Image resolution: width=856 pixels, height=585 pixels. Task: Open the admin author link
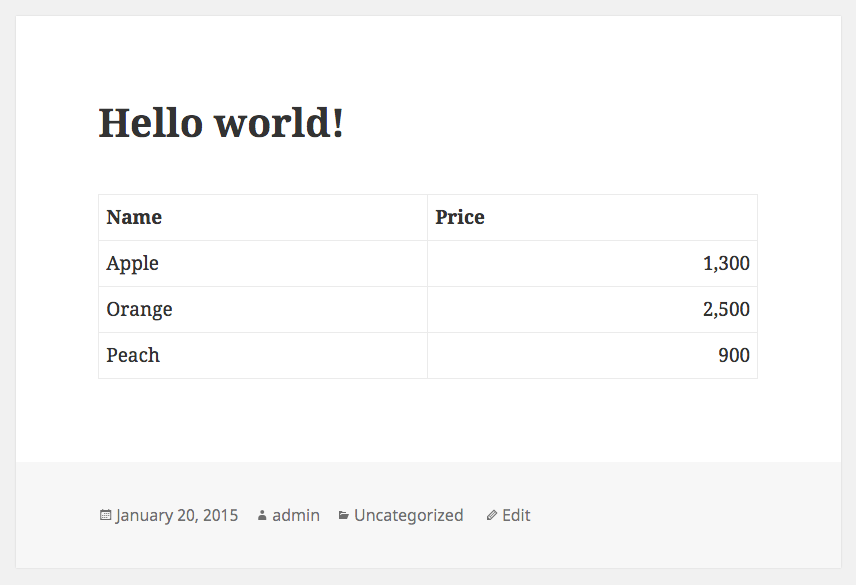pos(296,515)
